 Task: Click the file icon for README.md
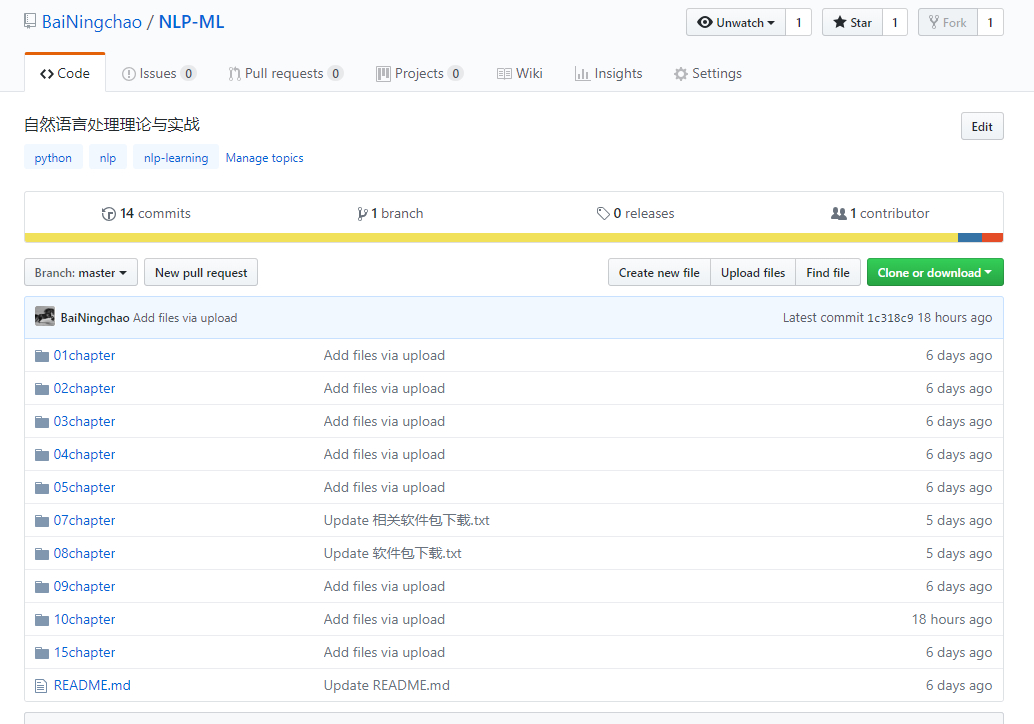point(41,686)
